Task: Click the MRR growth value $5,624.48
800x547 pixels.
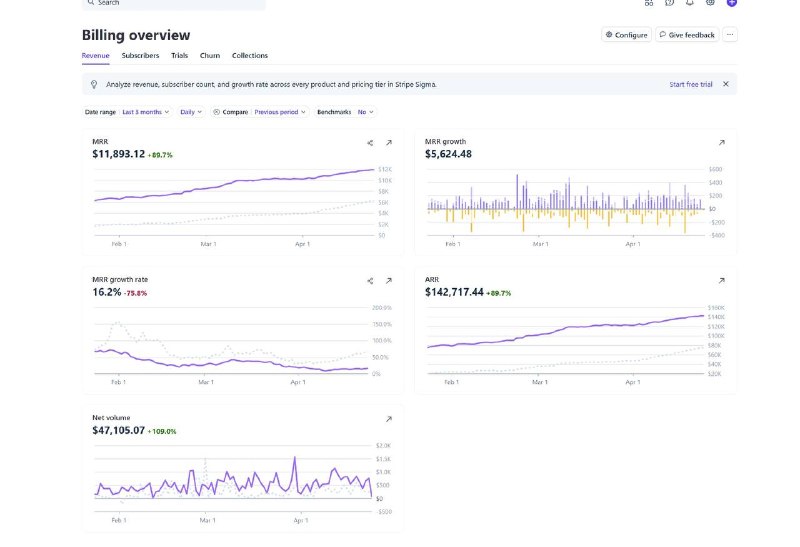Action: [x=448, y=154]
